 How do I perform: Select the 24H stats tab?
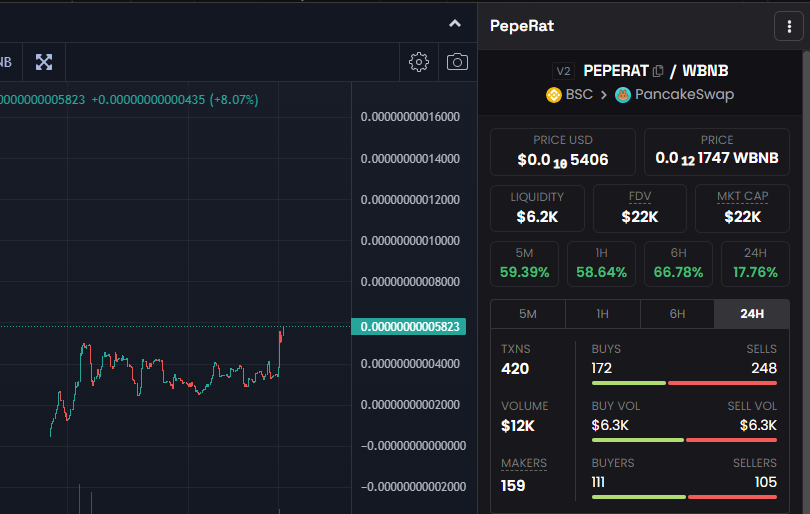752,314
